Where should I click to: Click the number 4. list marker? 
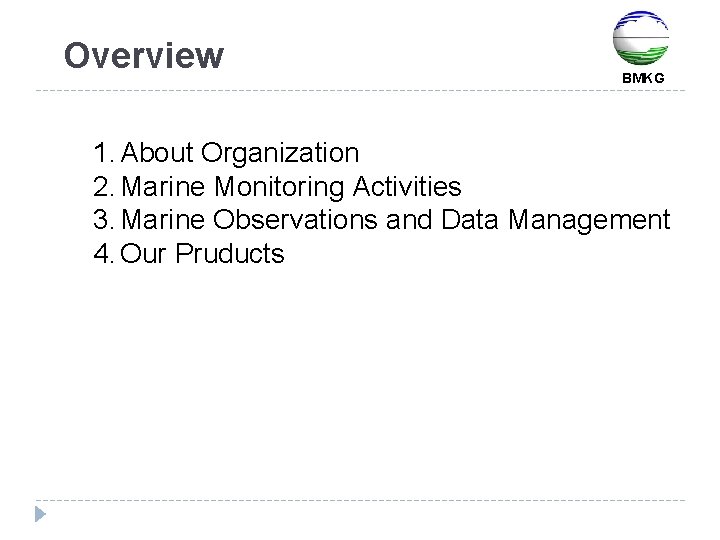[104, 254]
